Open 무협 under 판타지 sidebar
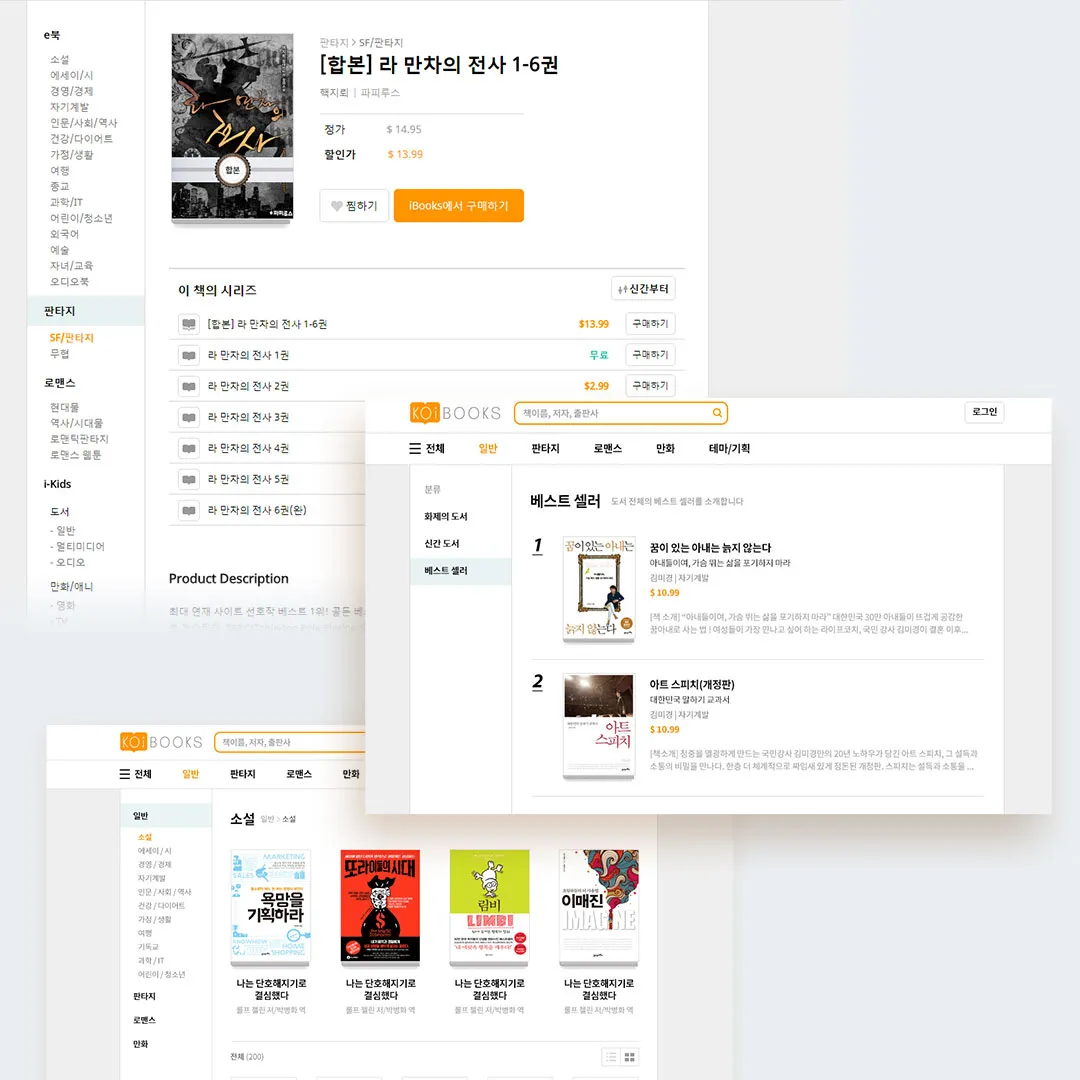The image size is (1080, 1080). 59,353
